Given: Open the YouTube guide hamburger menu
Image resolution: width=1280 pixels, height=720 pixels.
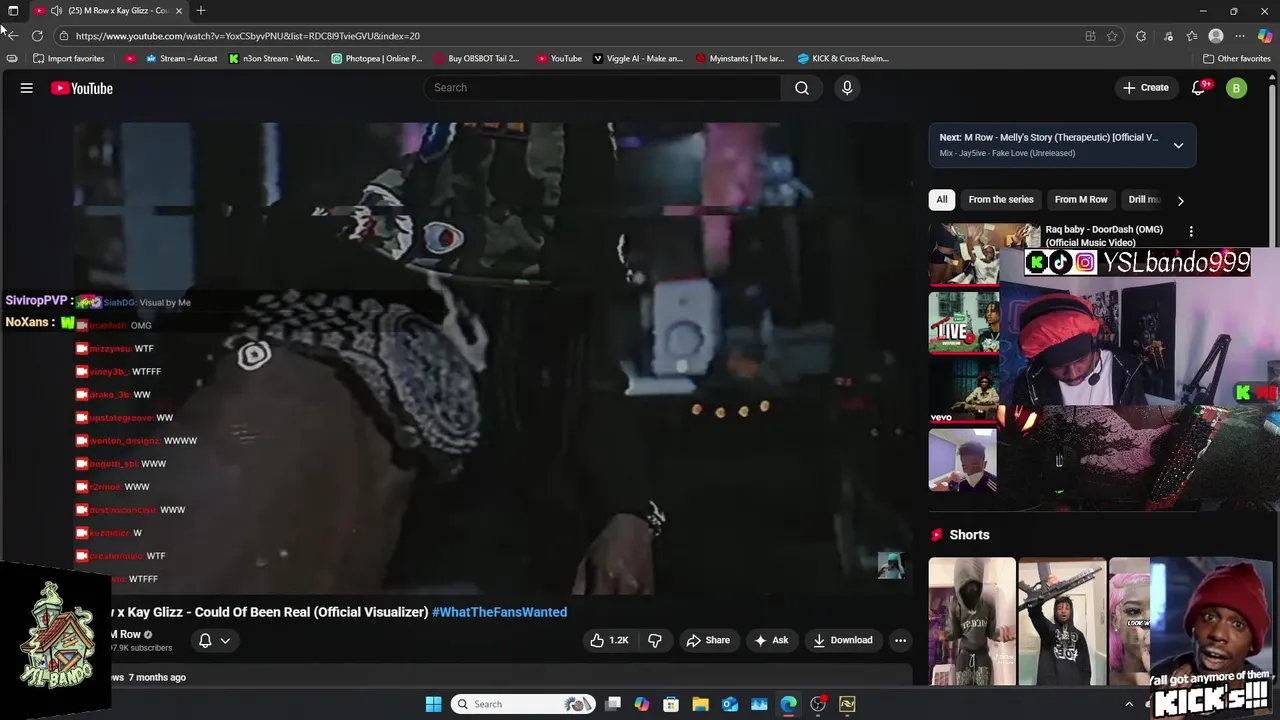Looking at the screenshot, I should point(27,88).
